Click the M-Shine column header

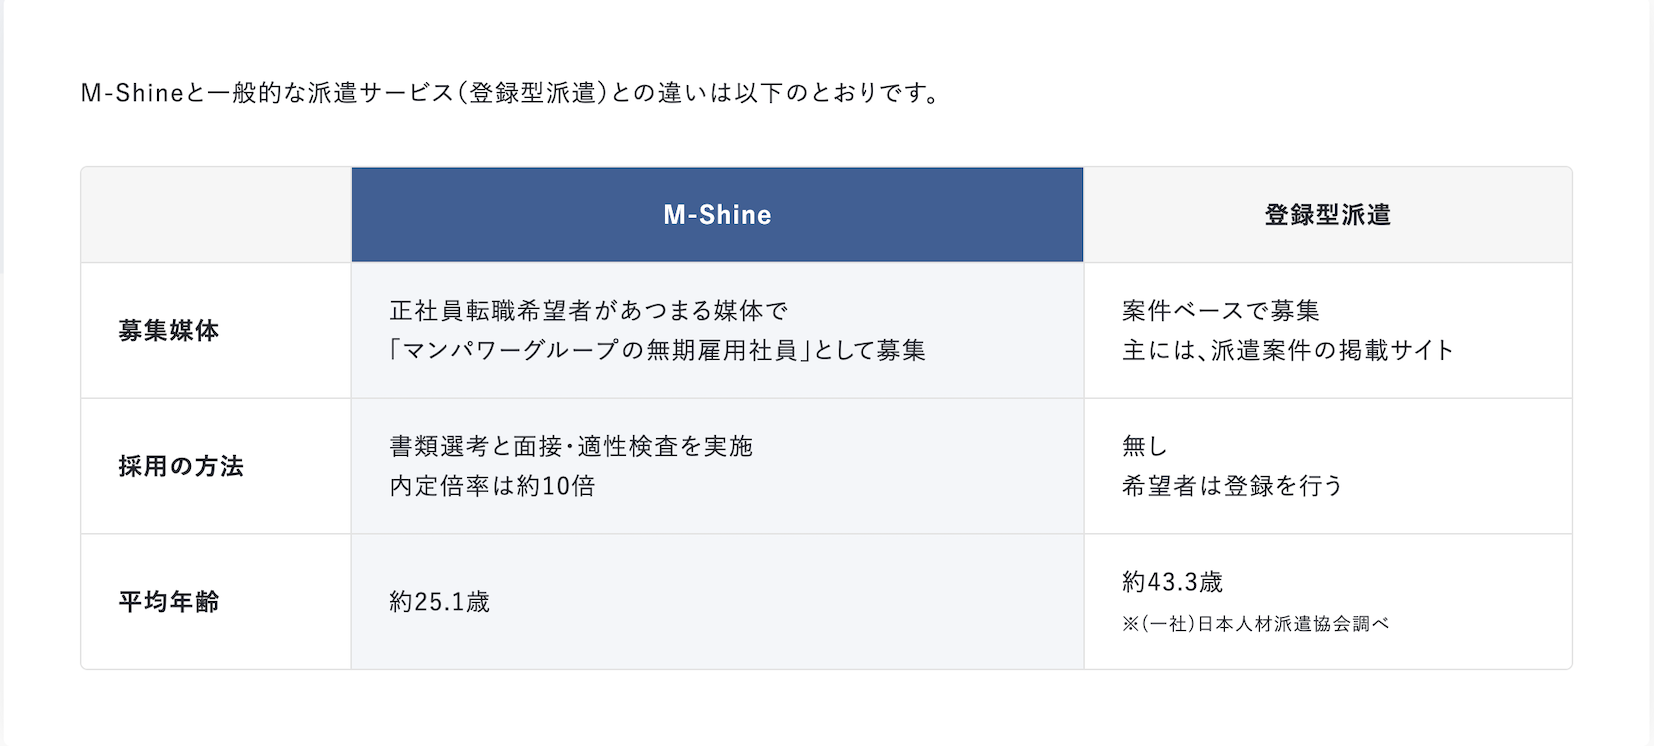click(717, 214)
